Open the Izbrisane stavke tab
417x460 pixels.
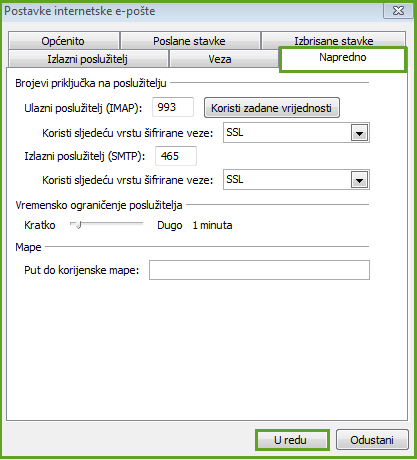coord(333,40)
